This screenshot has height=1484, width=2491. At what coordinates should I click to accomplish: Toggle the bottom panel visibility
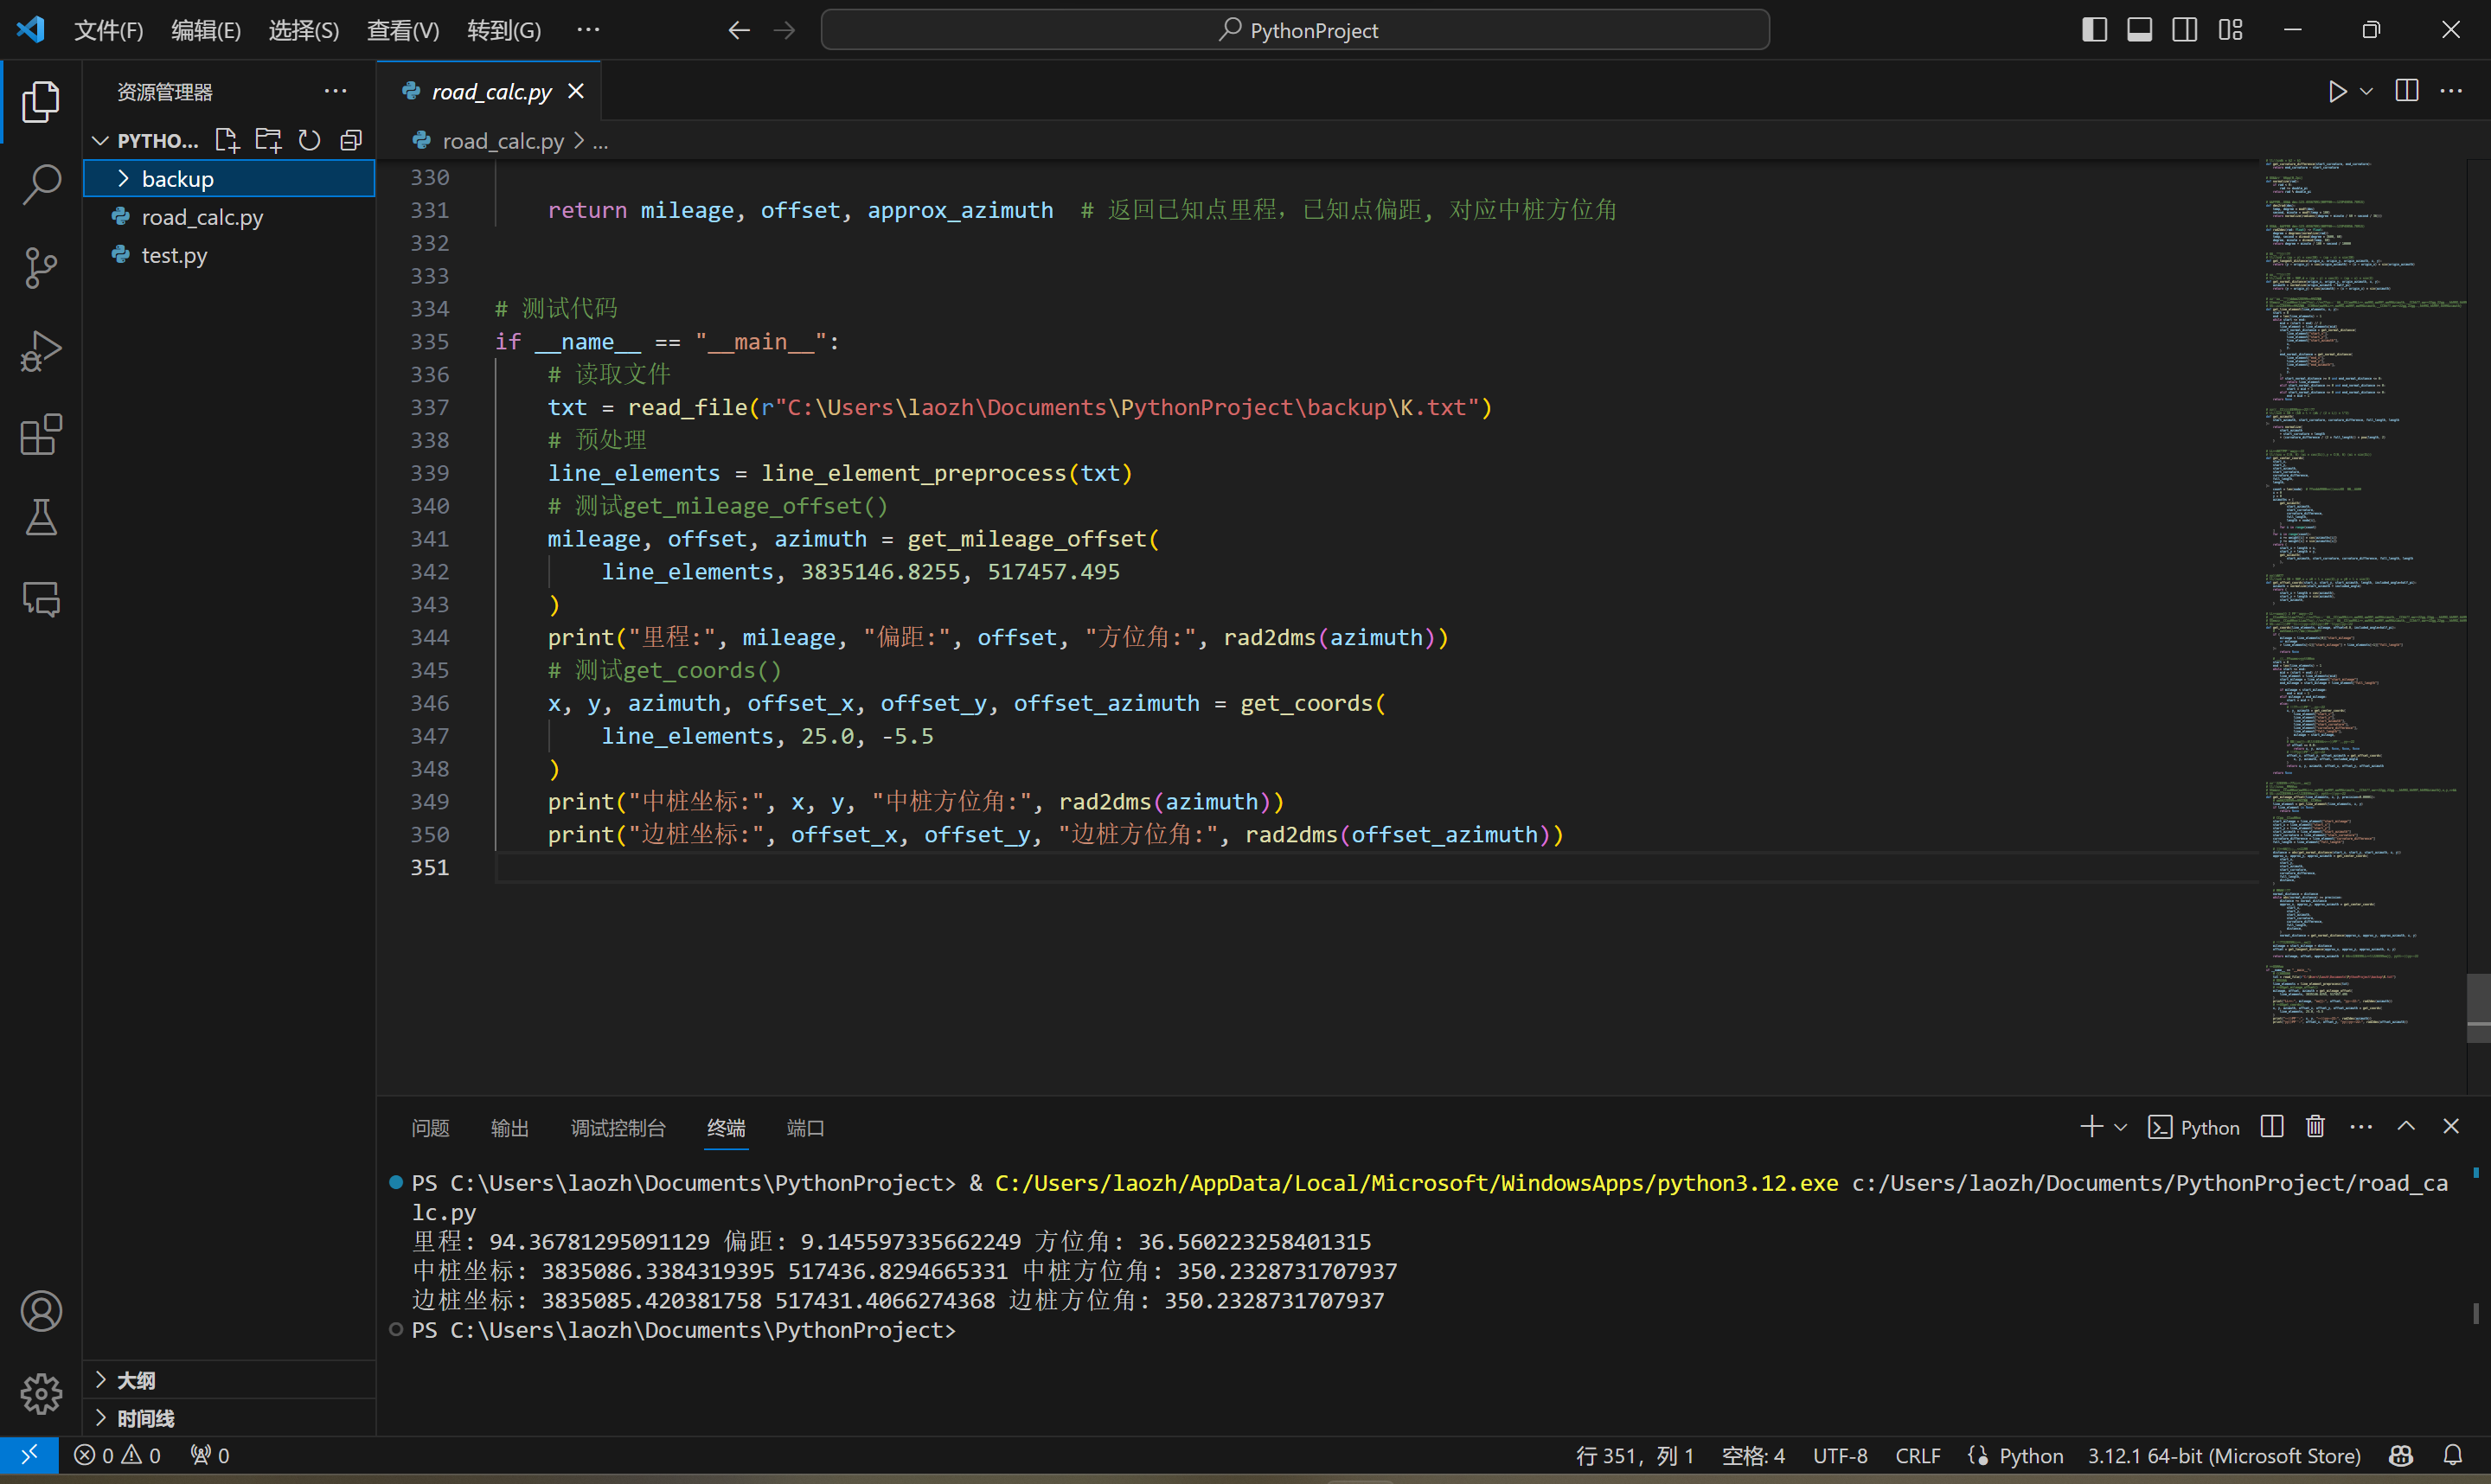click(x=2140, y=30)
